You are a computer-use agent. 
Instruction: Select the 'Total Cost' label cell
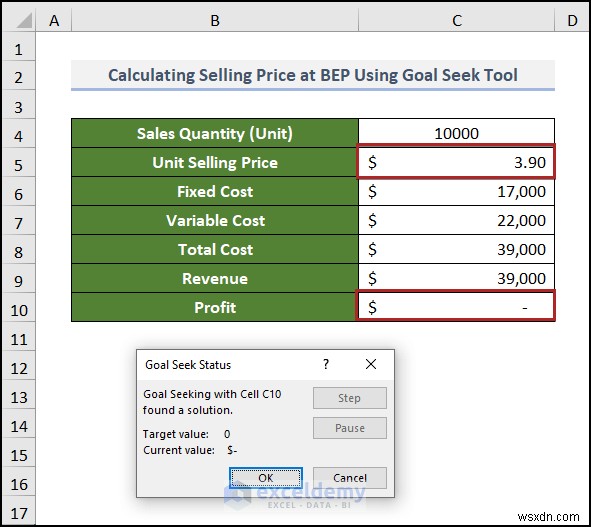(x=215, y=249)
